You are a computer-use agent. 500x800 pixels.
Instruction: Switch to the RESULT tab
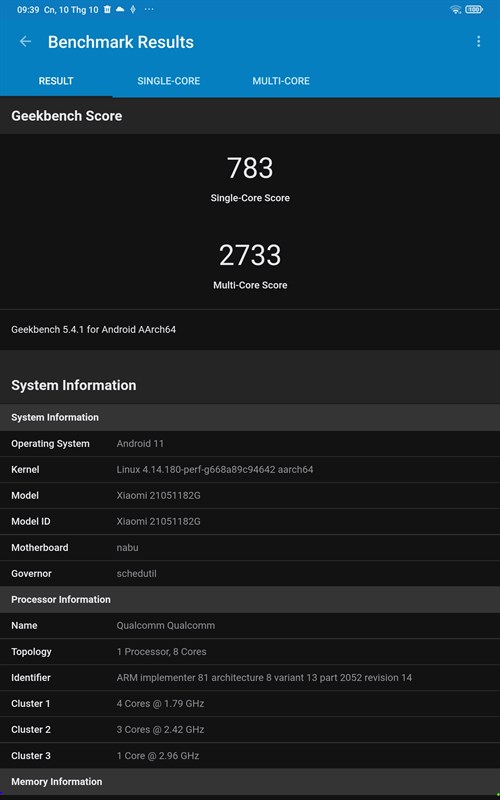click(56, 81)
